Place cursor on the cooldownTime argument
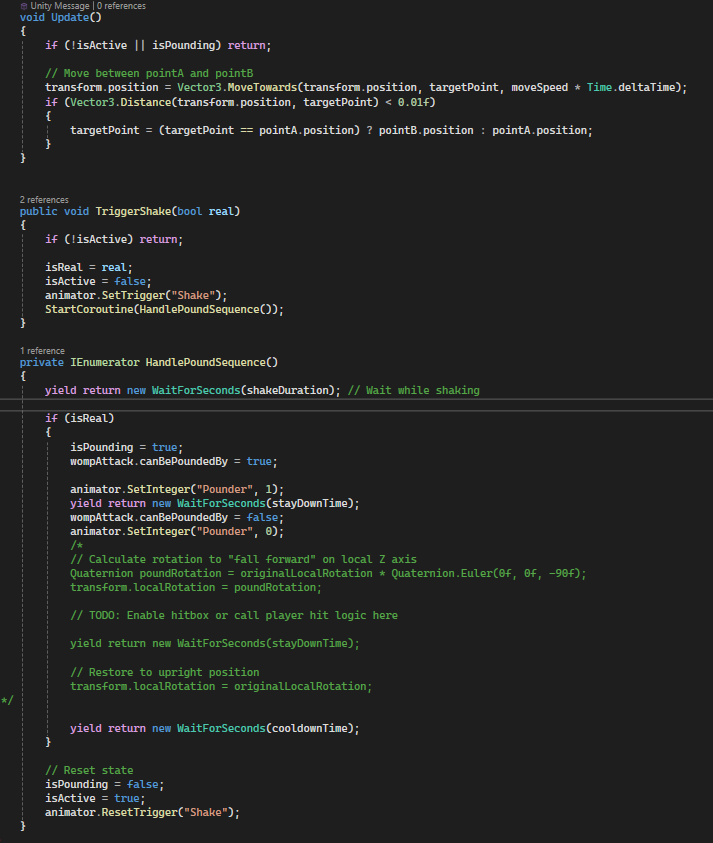The width and height of the screenshot is (713, 843). point(312,728)
